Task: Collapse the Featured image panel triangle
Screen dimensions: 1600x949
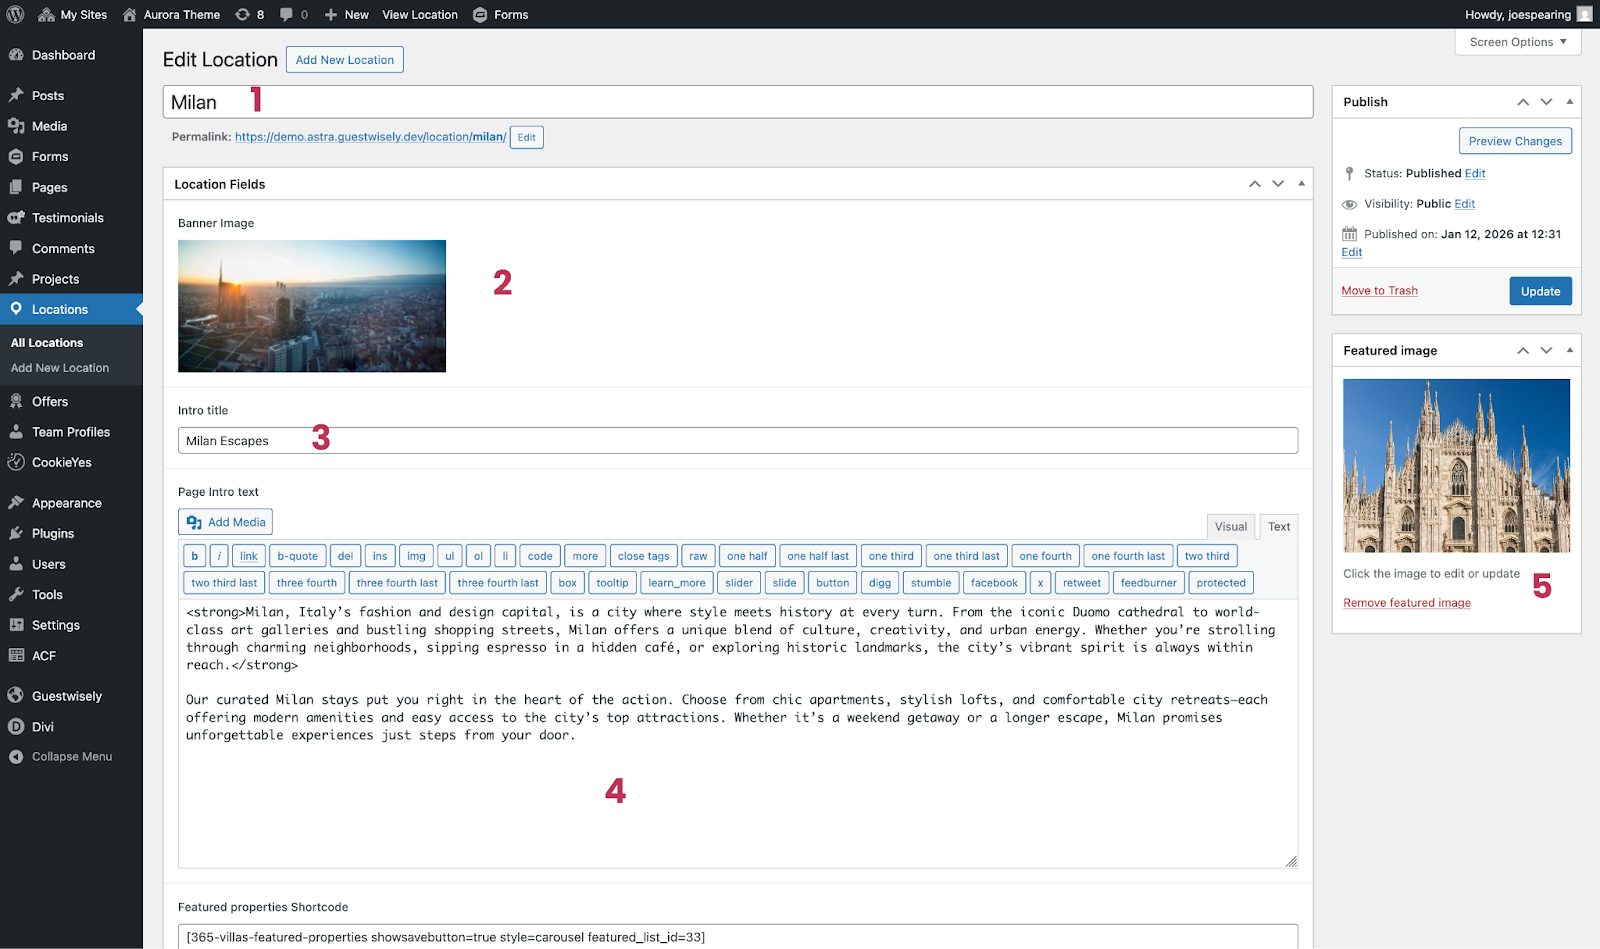Action: click(1569, 351)
